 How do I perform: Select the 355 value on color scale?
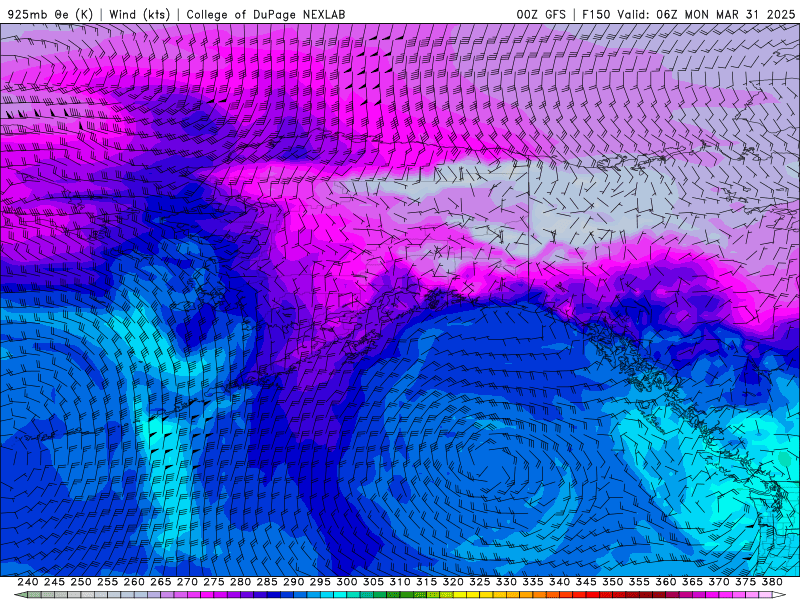[639, 582]
